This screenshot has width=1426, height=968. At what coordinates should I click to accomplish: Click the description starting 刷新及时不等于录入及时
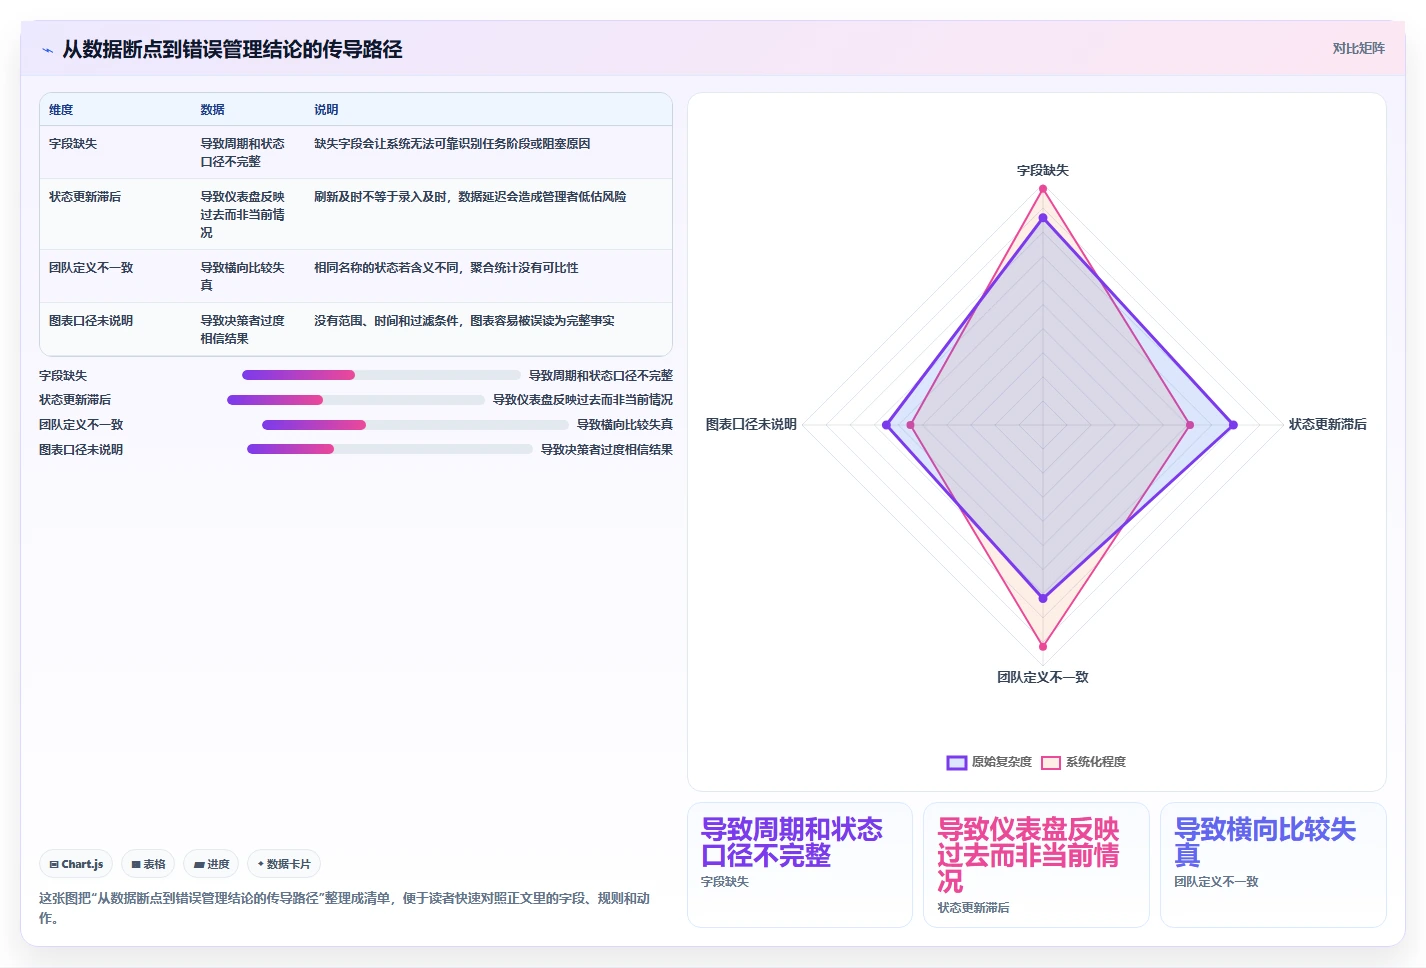click(x=470, y=197)
